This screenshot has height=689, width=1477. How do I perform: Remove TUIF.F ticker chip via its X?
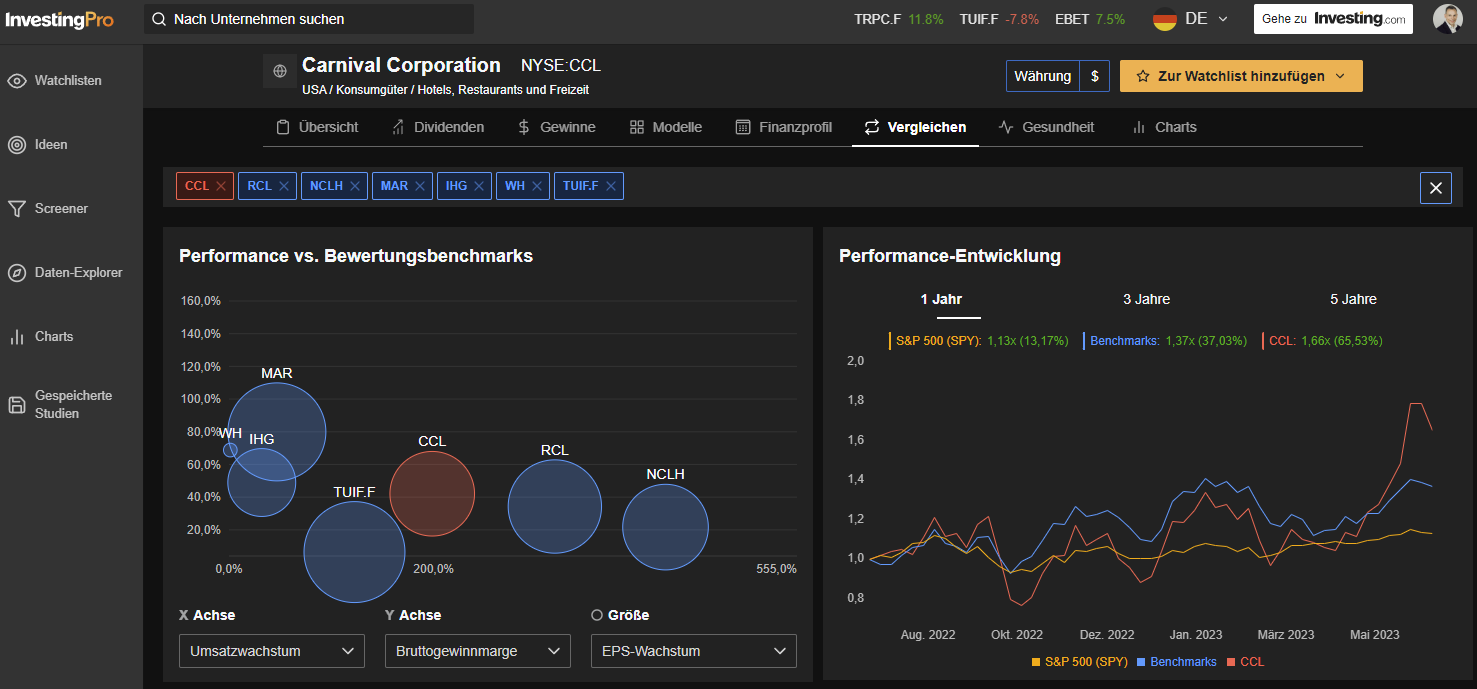pos(610,186)
